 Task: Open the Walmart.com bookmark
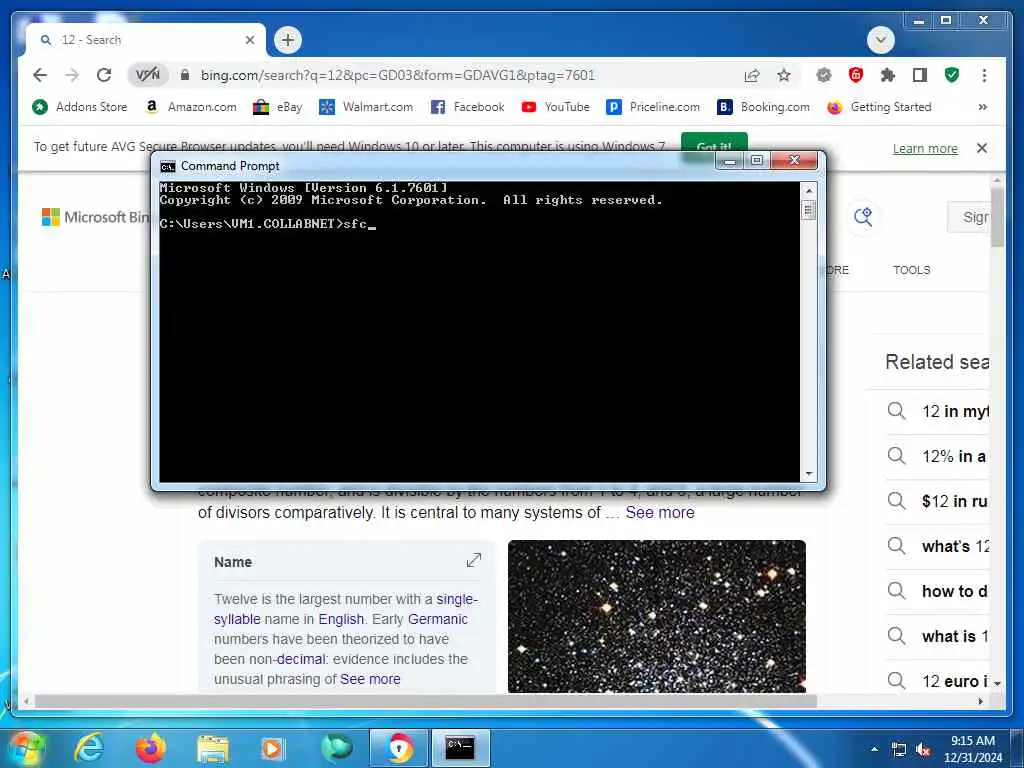[366, 107]
